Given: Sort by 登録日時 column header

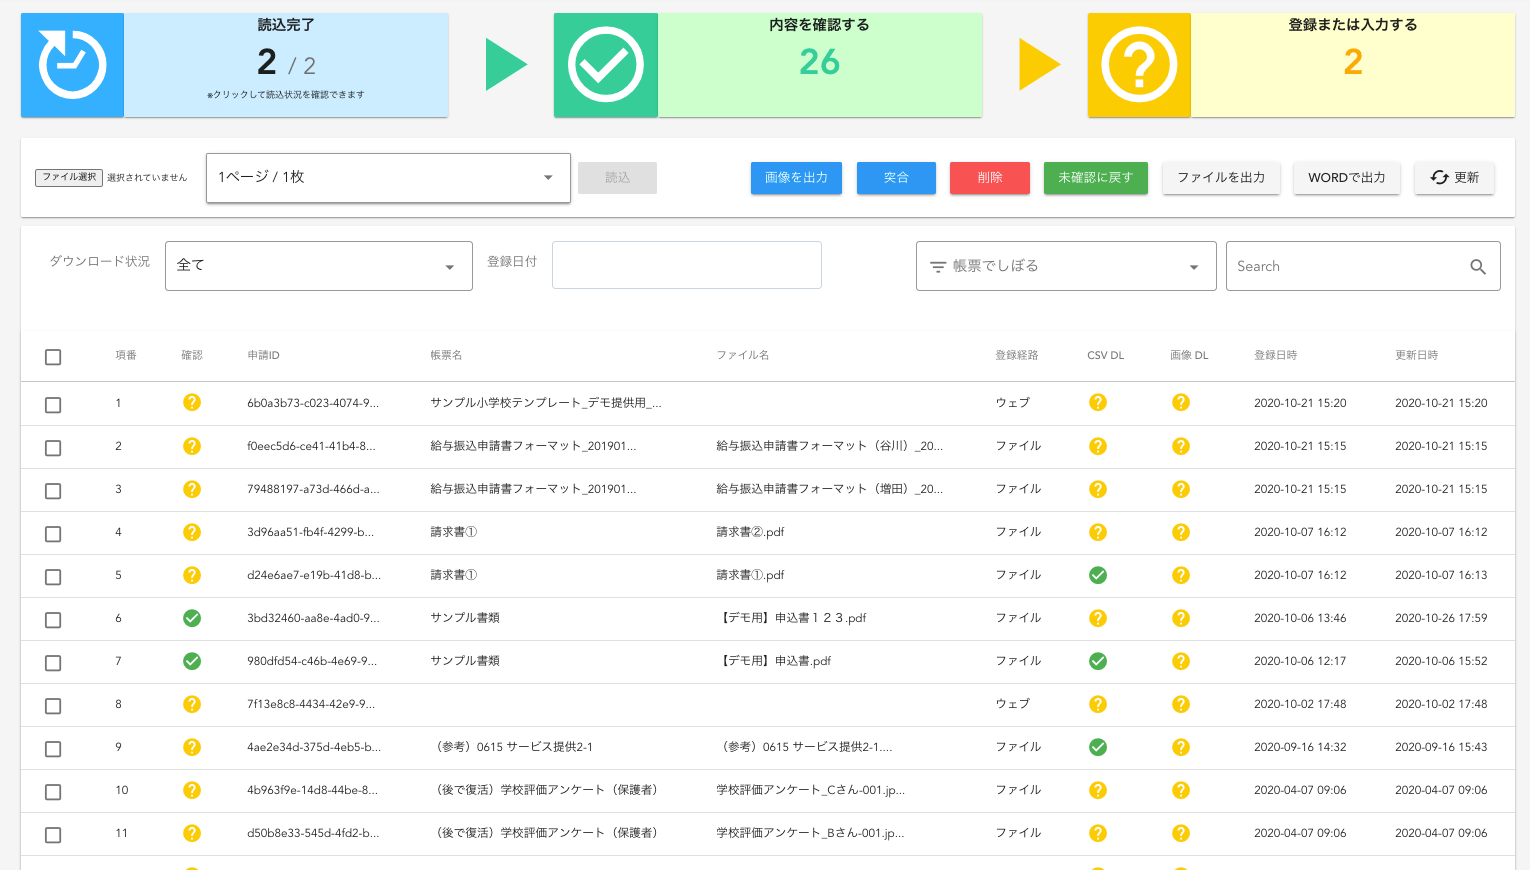Looking at the screenshot, I should [x=1275, y=355].
